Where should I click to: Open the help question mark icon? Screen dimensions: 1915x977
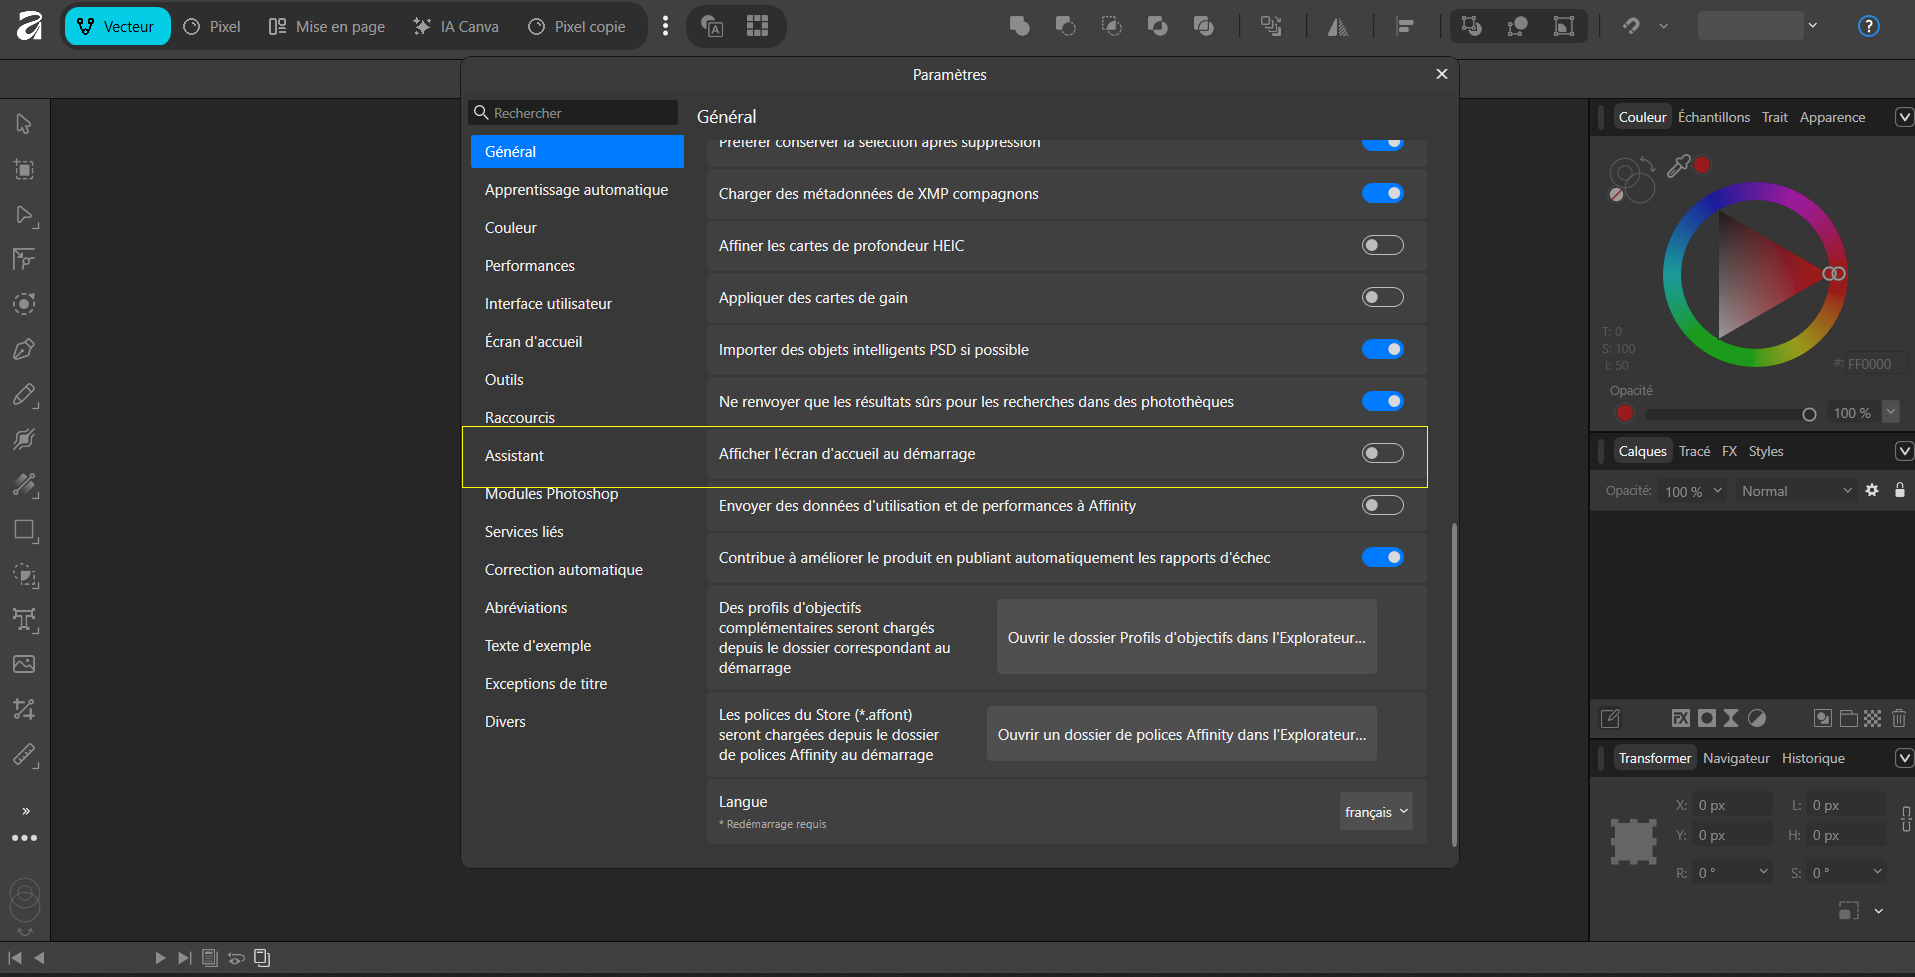point(1868,26)
